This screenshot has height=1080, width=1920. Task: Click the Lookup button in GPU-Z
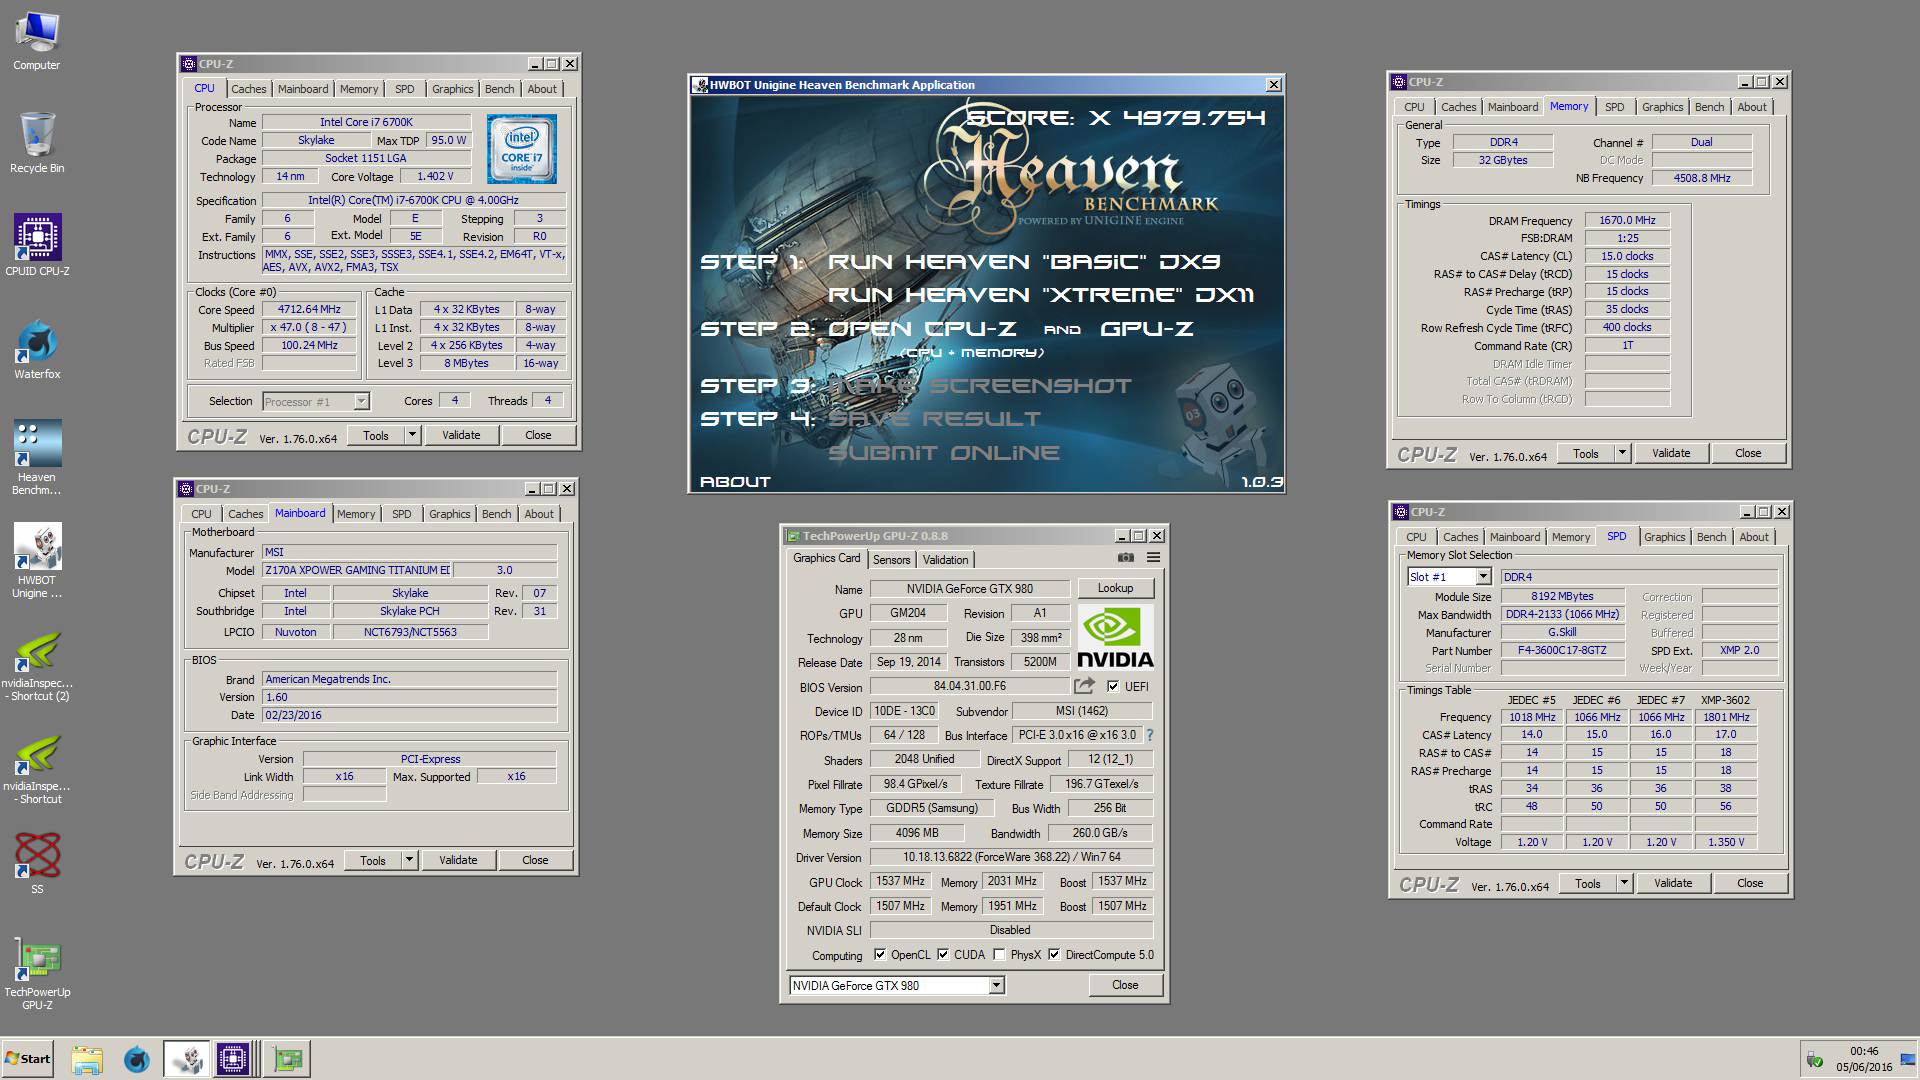[1116, 588]
